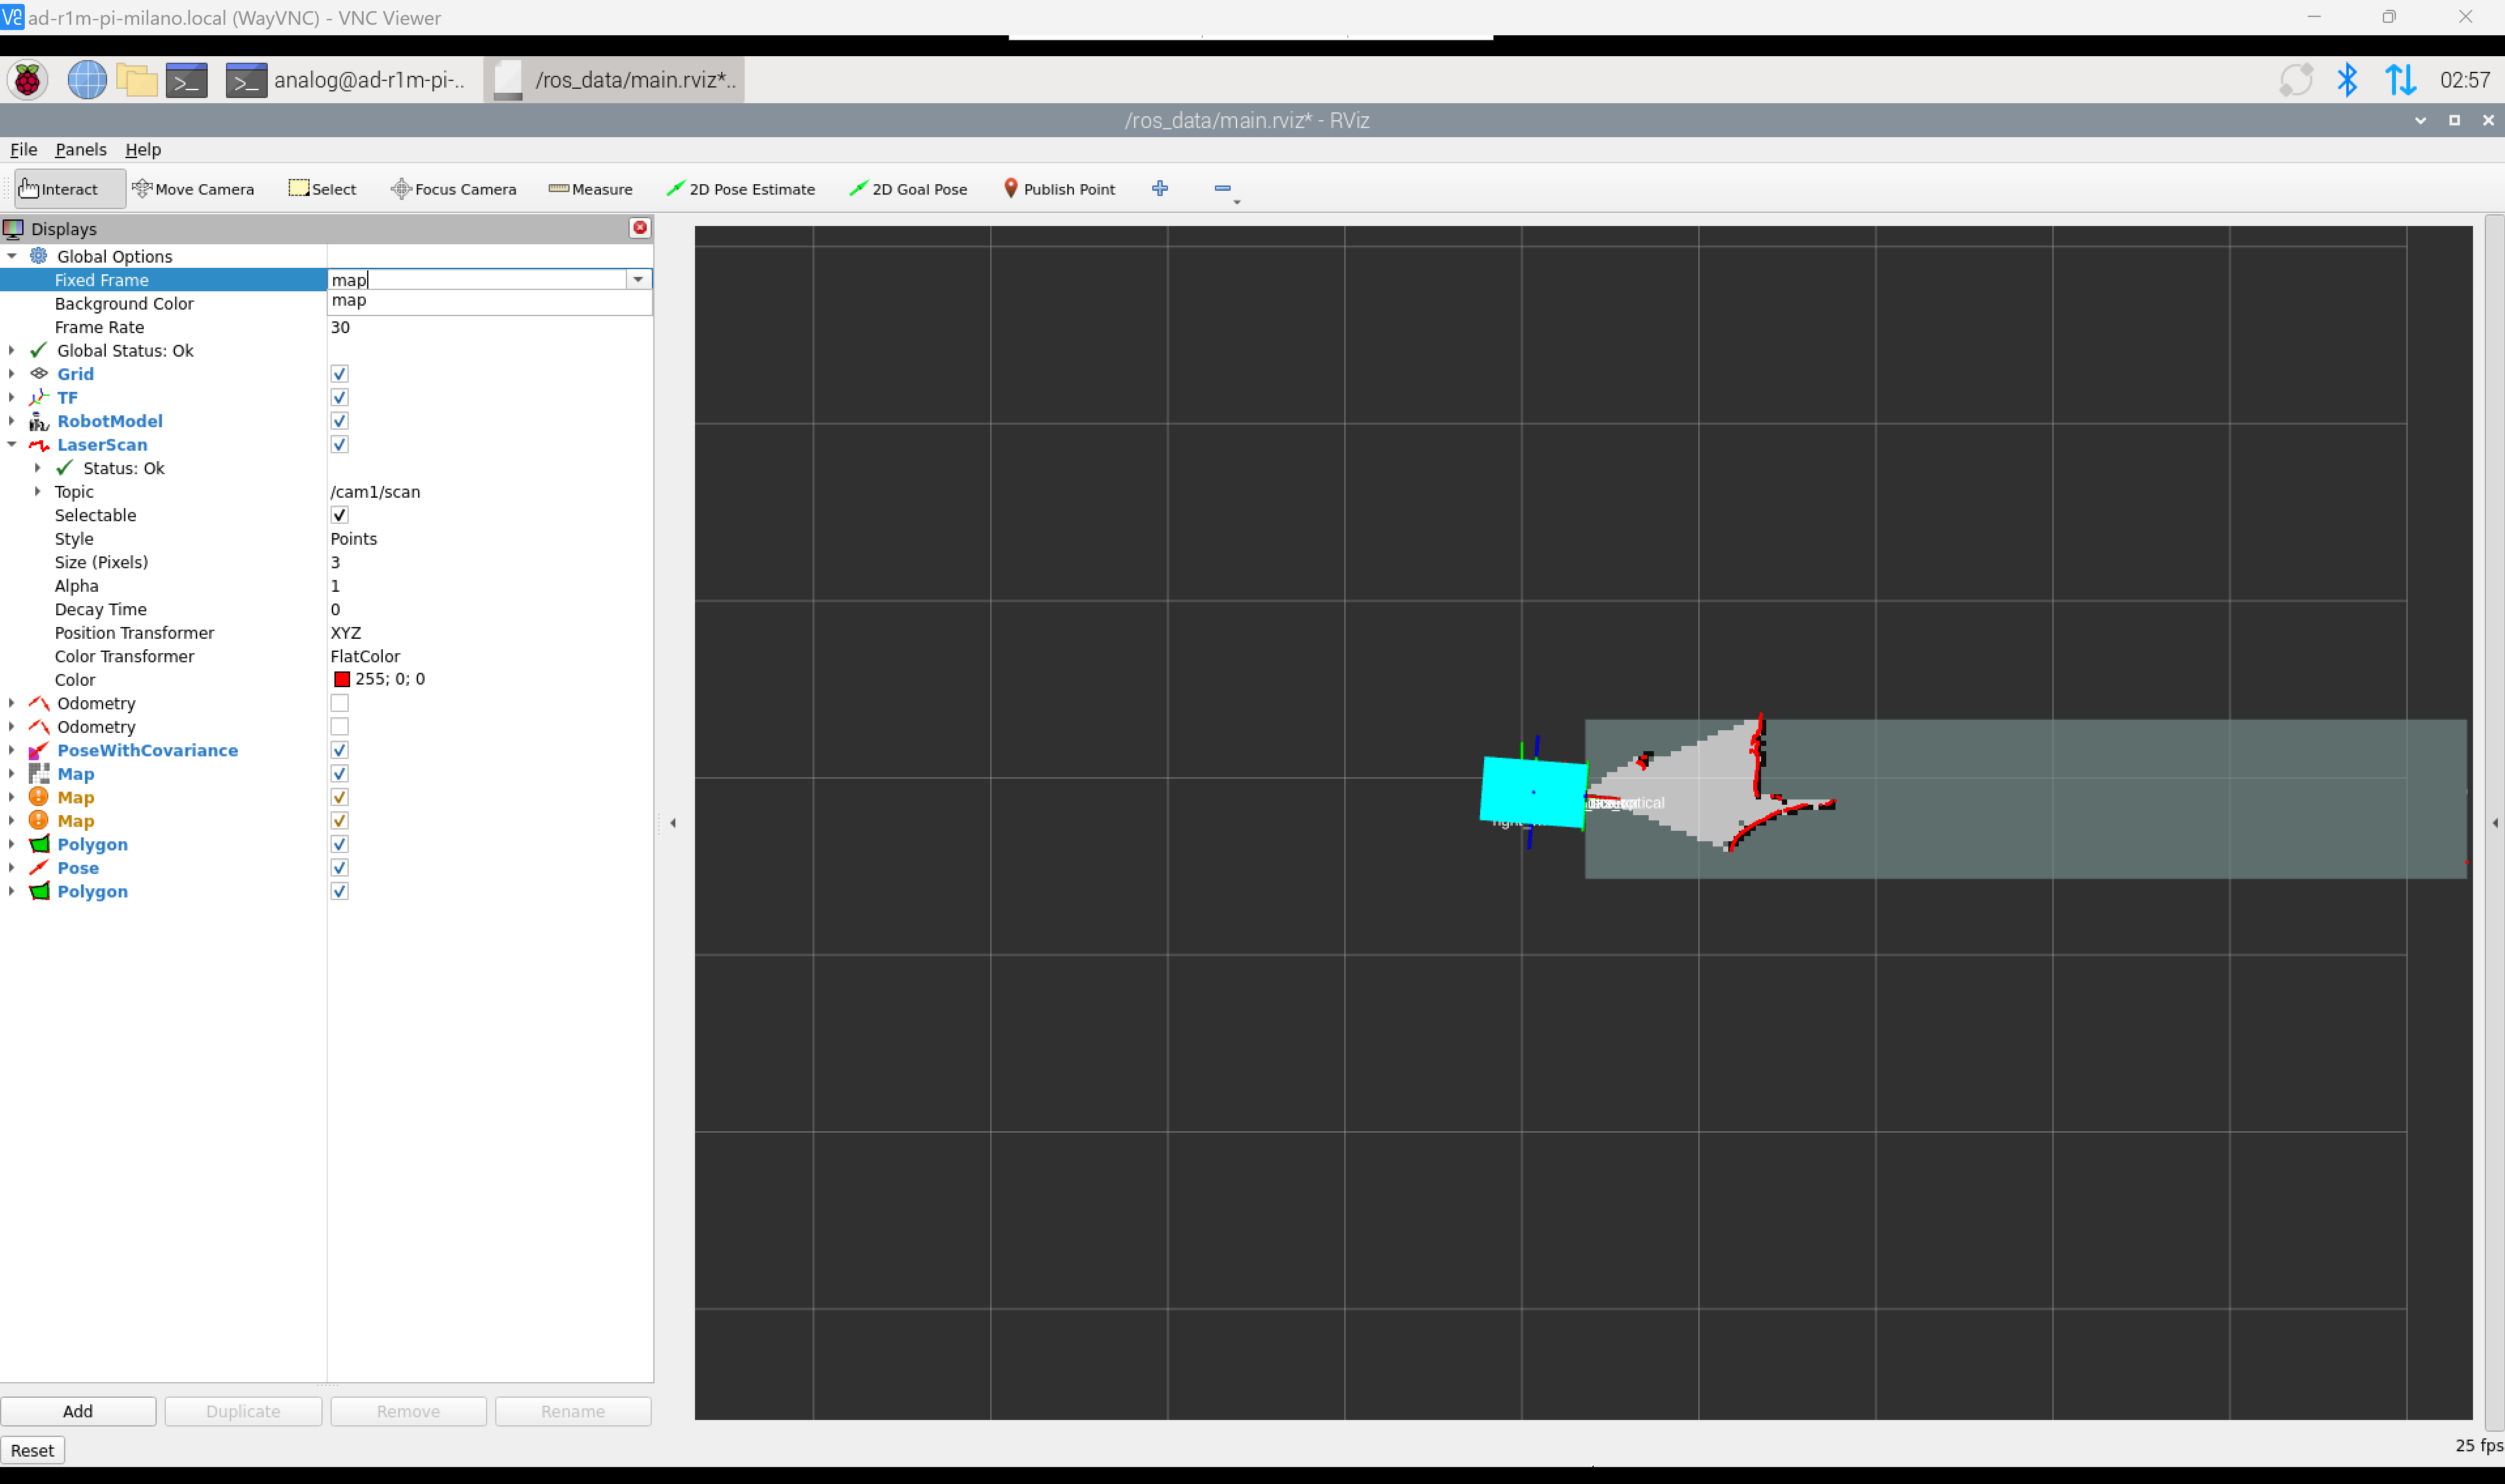2505x1484 pixels.
Task: Disable the Grid display checkbox
Action: pos(340,374)
